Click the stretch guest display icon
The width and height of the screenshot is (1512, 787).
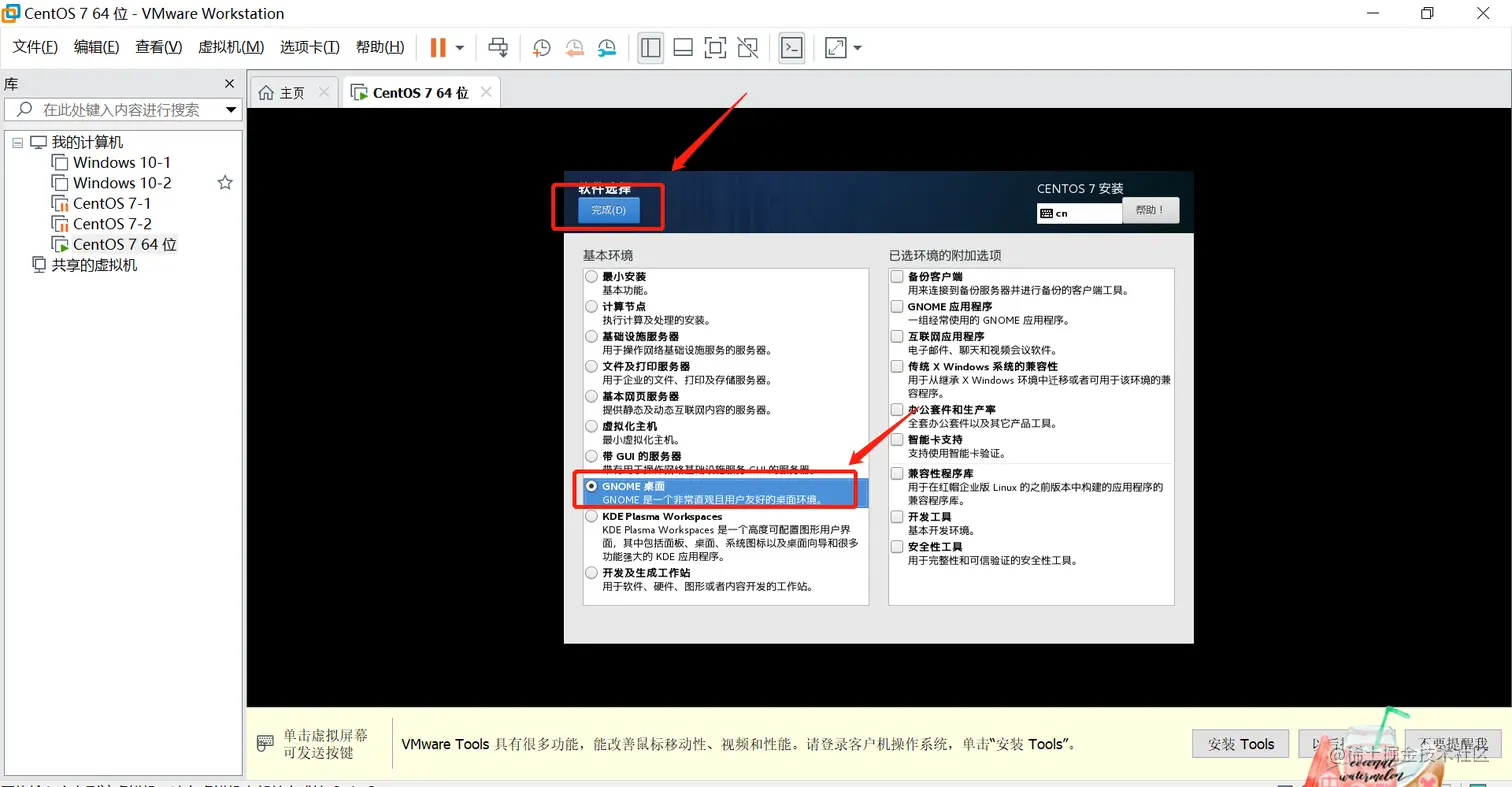[x=835, y=47]
